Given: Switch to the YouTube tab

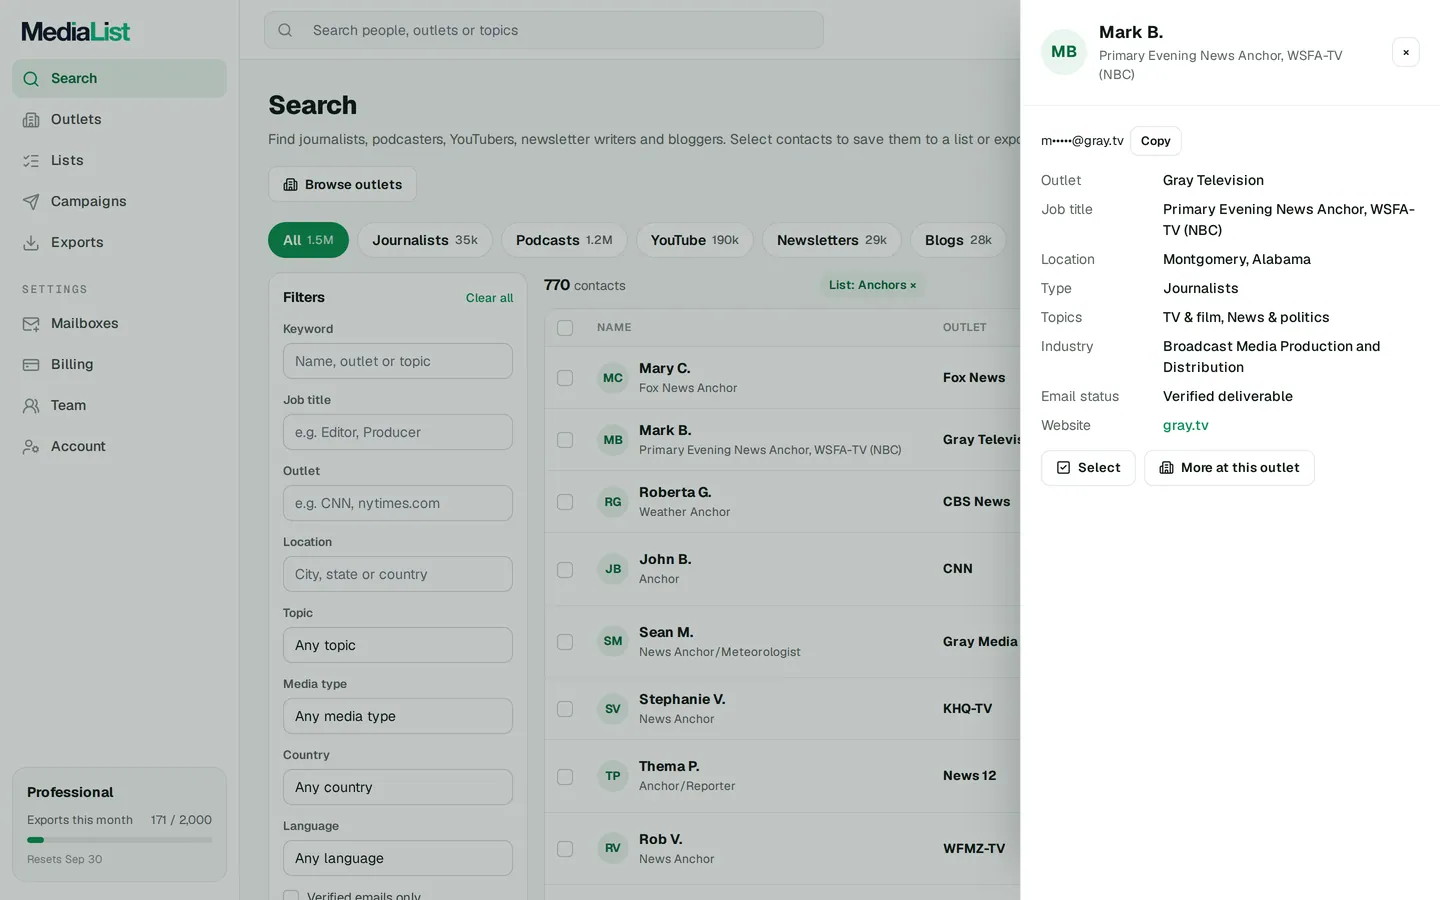Looking at the screenshot, I should (694, 240).
